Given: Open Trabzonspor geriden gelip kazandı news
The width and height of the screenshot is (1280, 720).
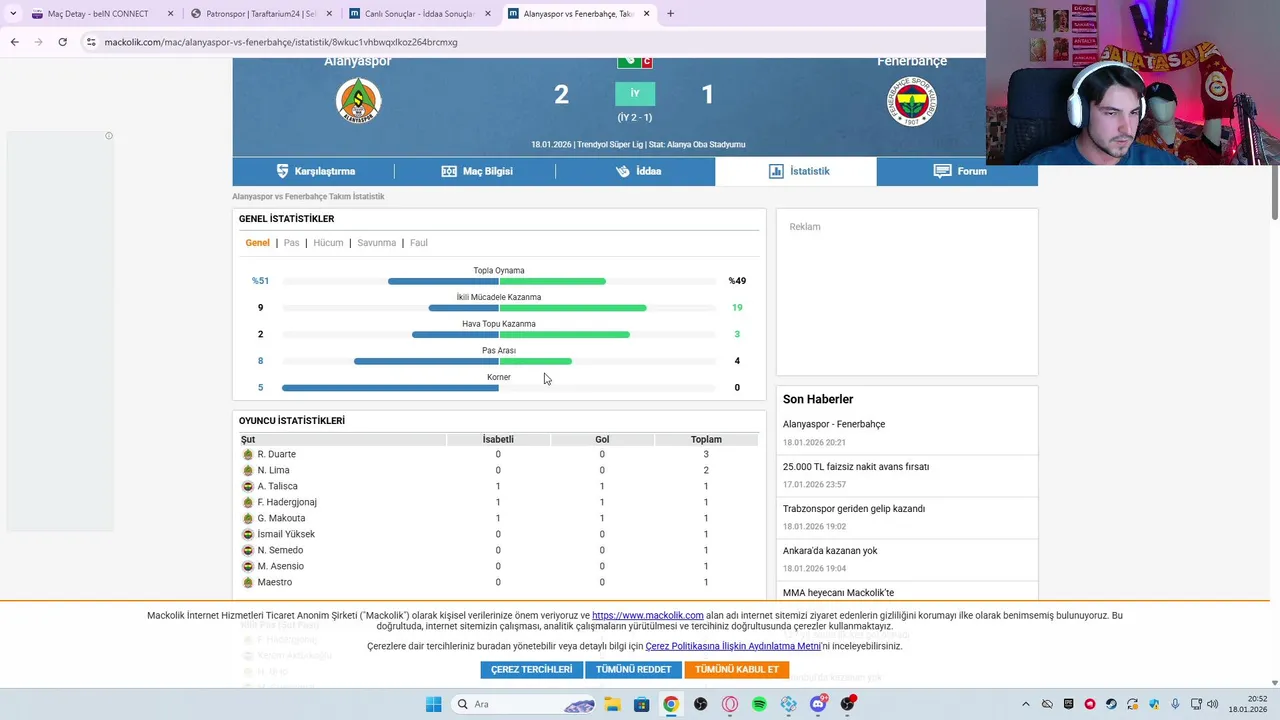Looking at the screenshot, I should (x=854, y=508).
